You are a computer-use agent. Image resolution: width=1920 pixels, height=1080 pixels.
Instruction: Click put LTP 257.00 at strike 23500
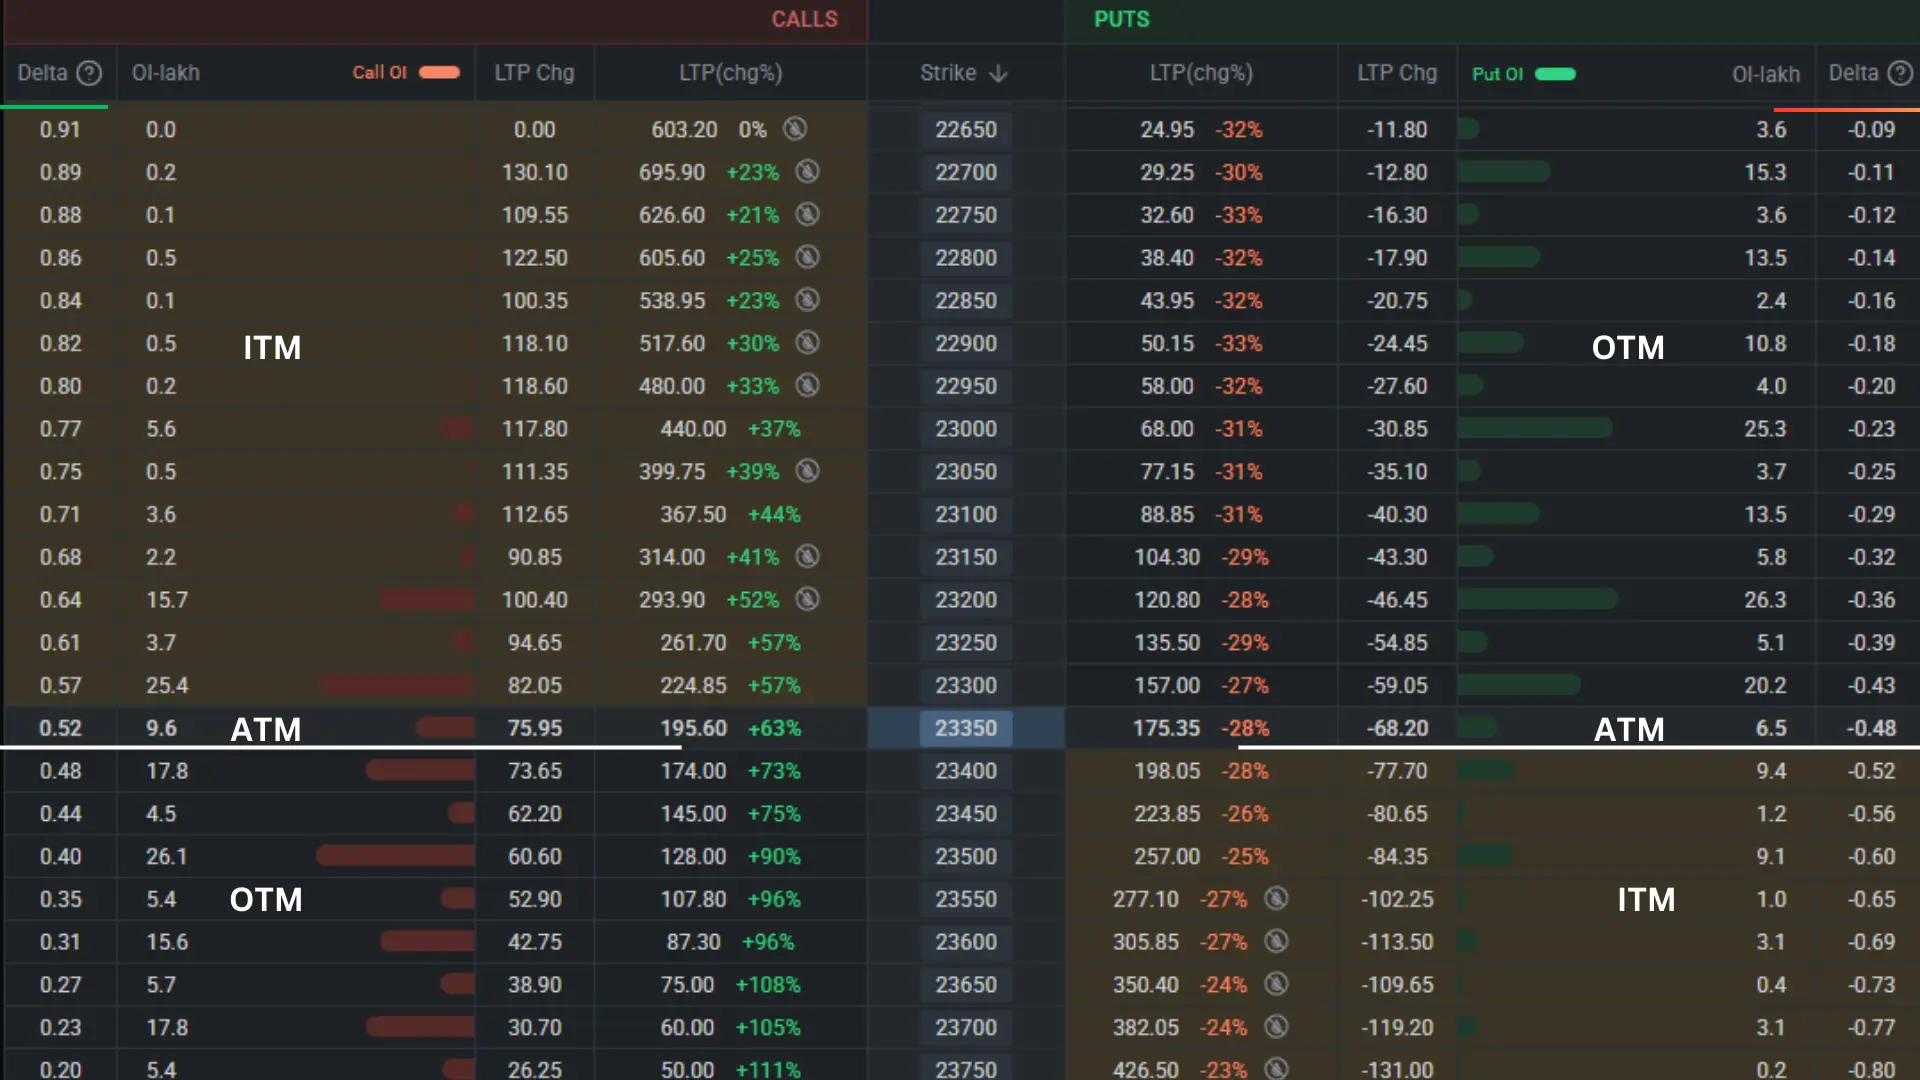(x=1167, y=856)
